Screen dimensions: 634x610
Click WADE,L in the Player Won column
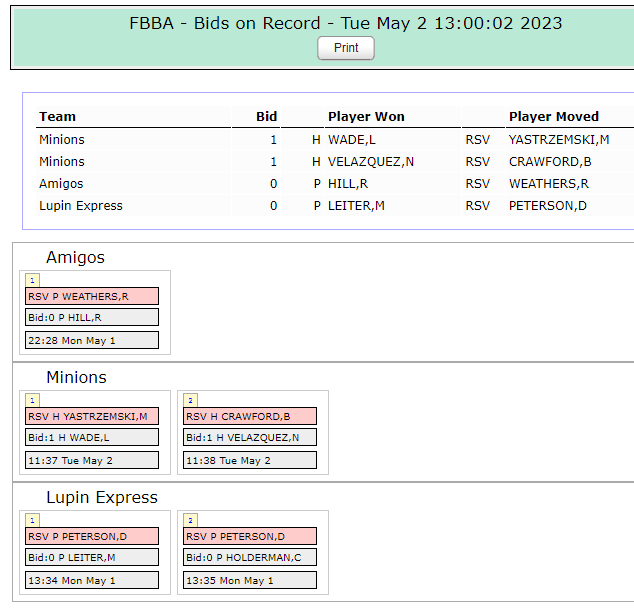tap(351, 140)
